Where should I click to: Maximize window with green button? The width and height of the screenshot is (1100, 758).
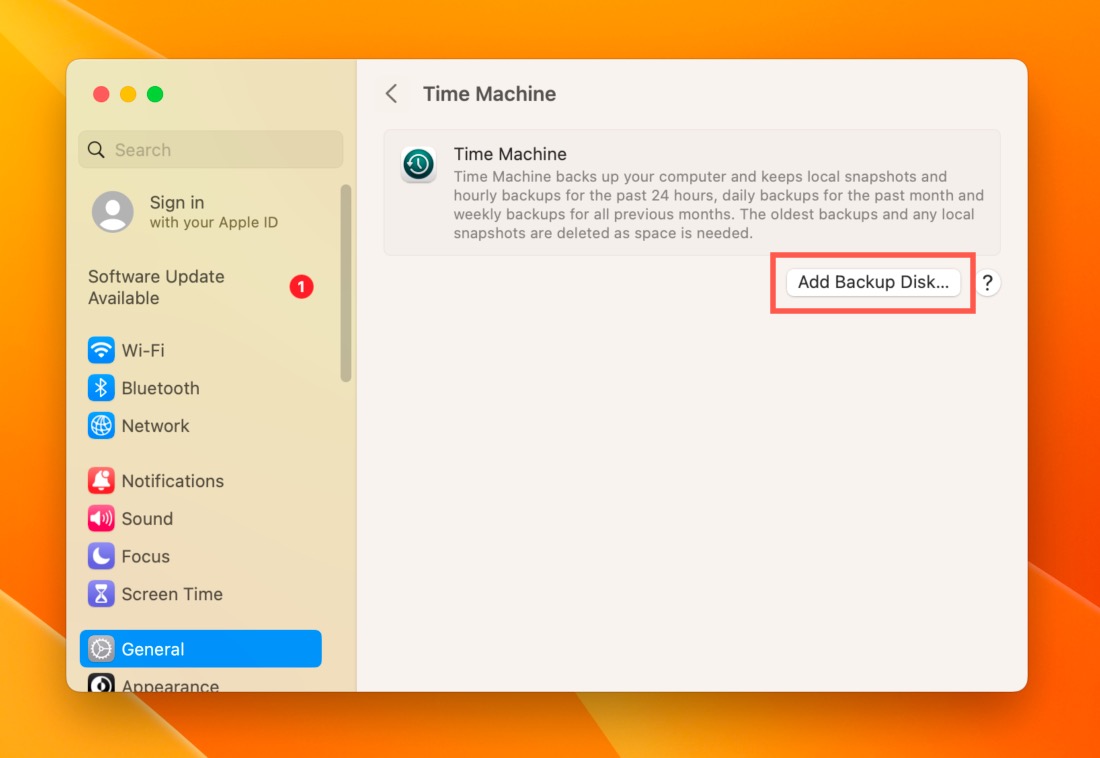tap(155, 94)
